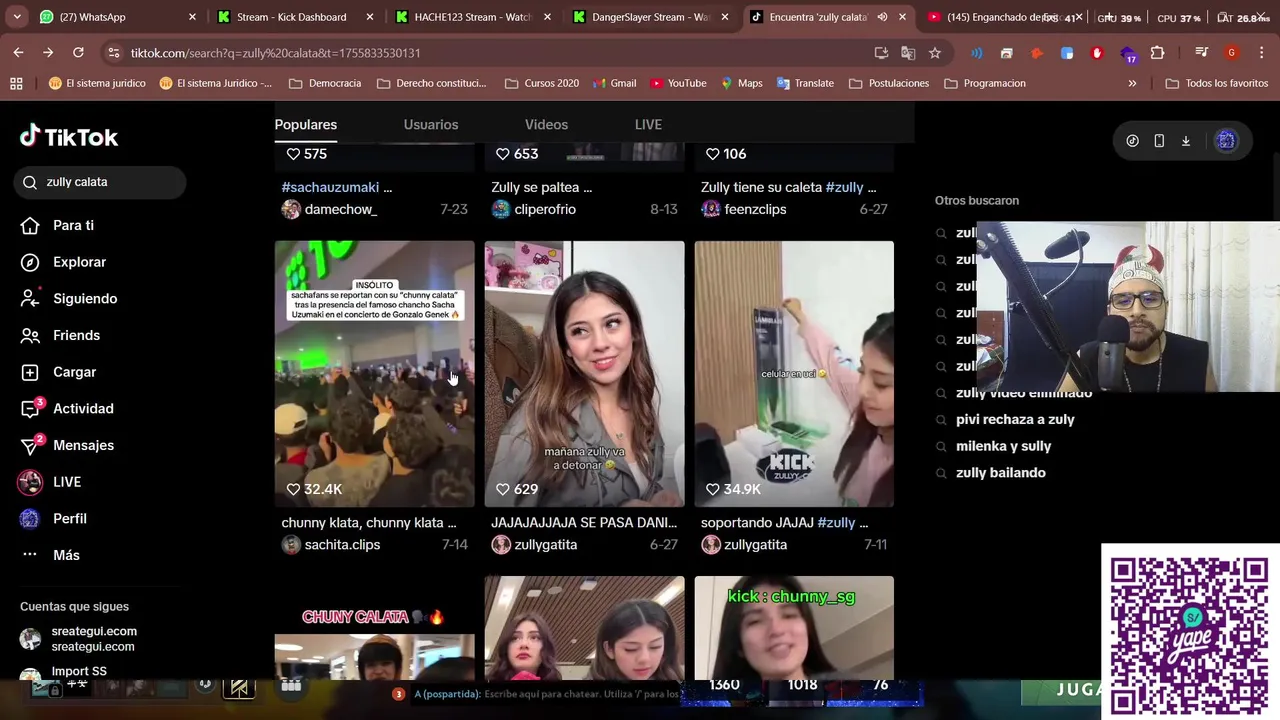Screen dimensions: 1280x720
Task: Open the profile avatar in TikTok header
Action: click(x=1226, y=141)
